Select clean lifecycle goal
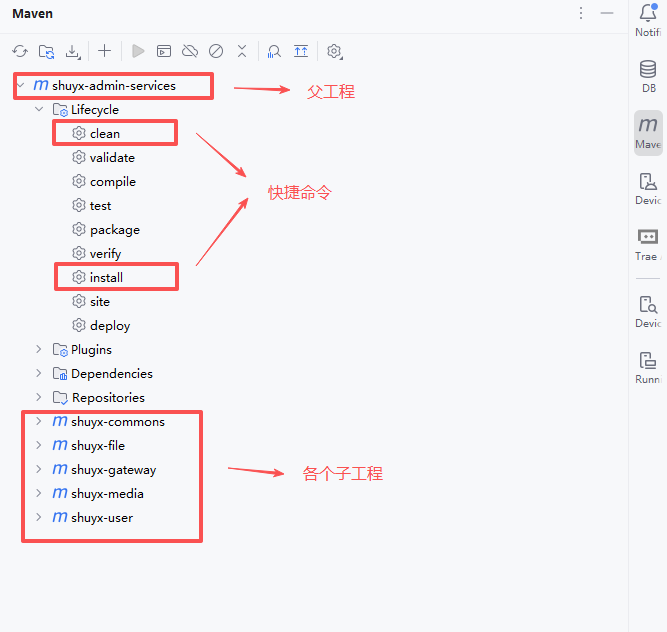Screen dimensions: 667x632 coord(105,134)
